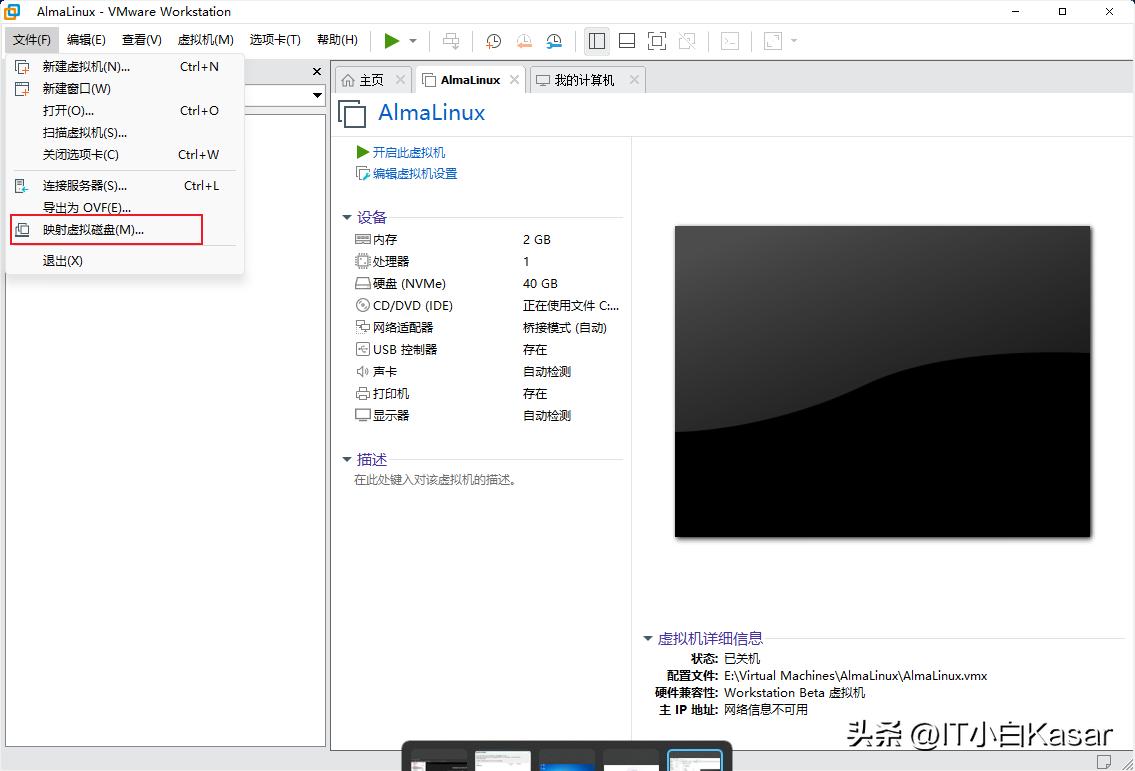Open the snapshot manager
This screenshot has width=1135, height=771.
coord(553,40)
